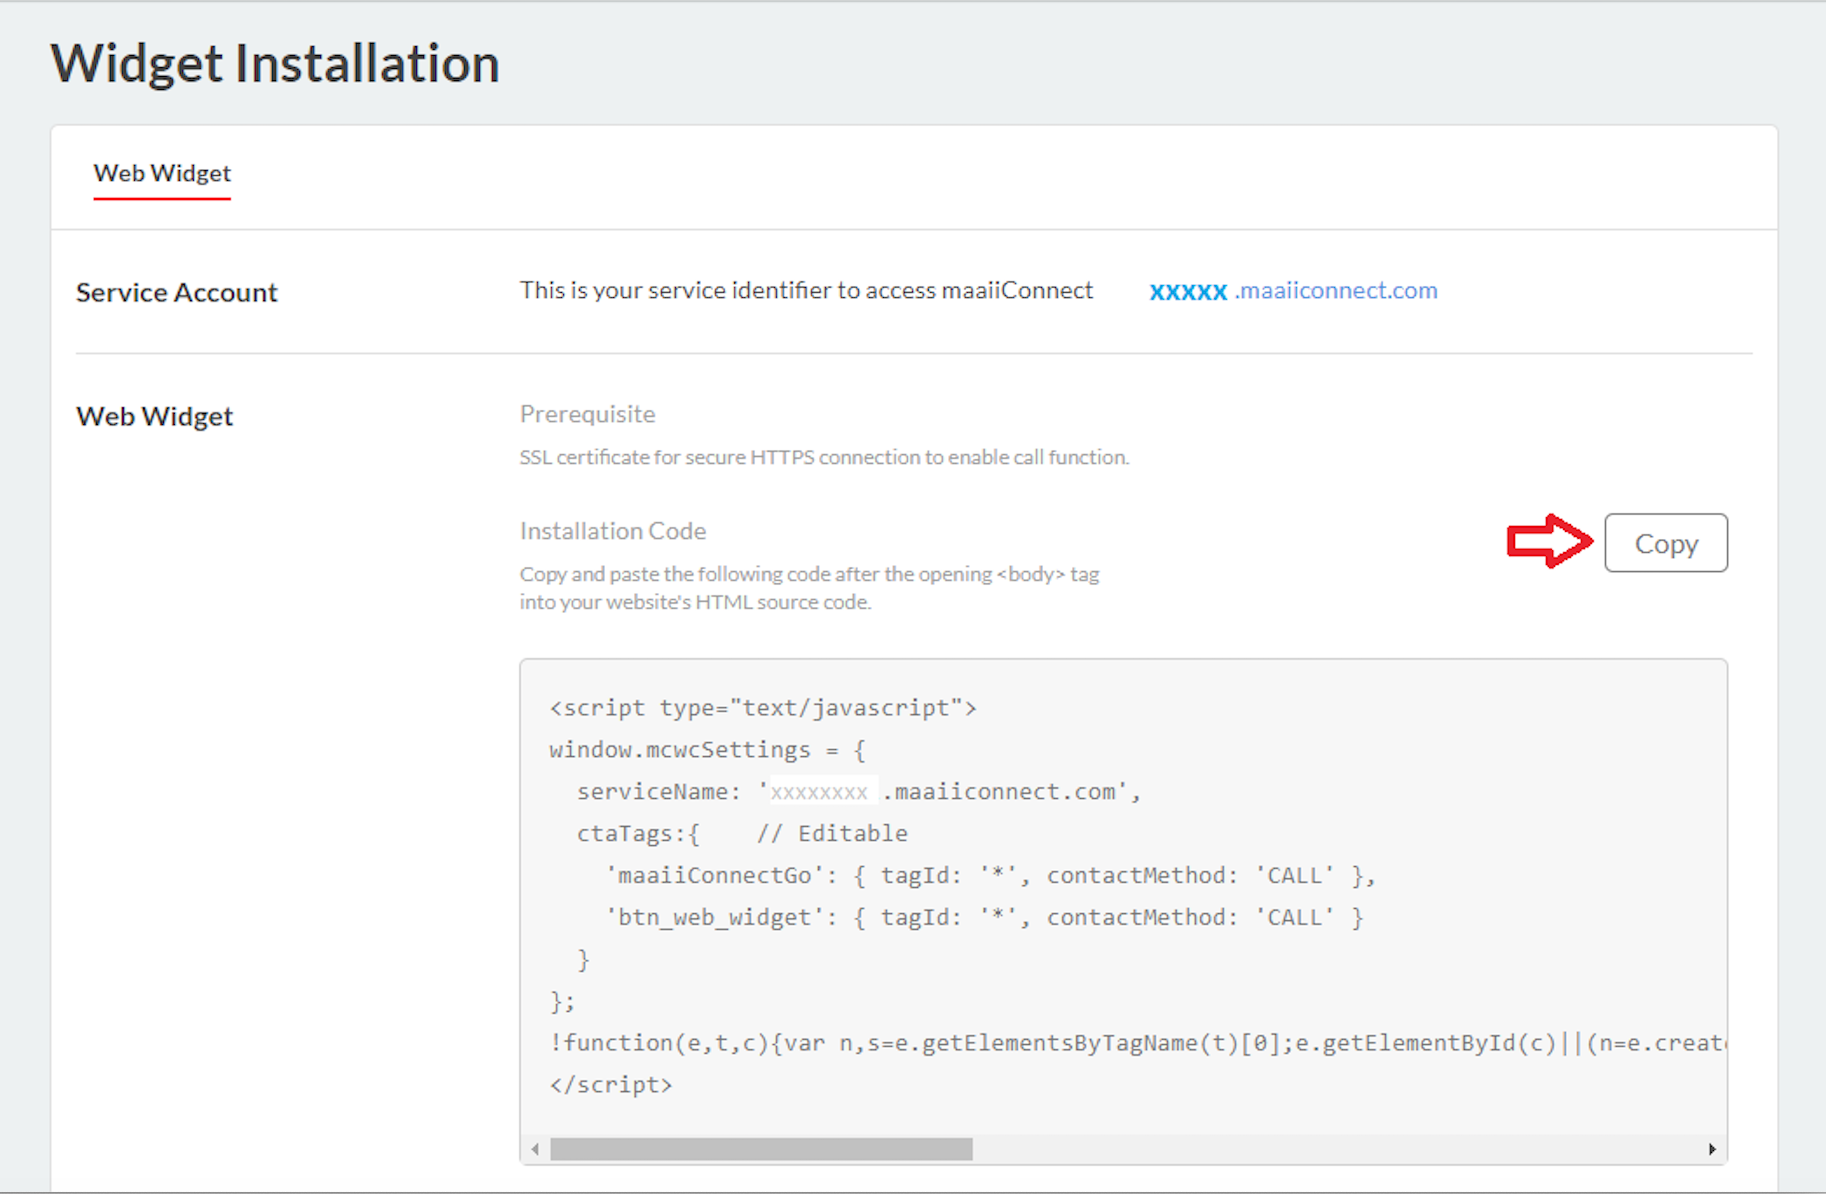
Task: Click the 'Web Widget' section label beside Prerequisite
Action: click(x=155, y=416)
